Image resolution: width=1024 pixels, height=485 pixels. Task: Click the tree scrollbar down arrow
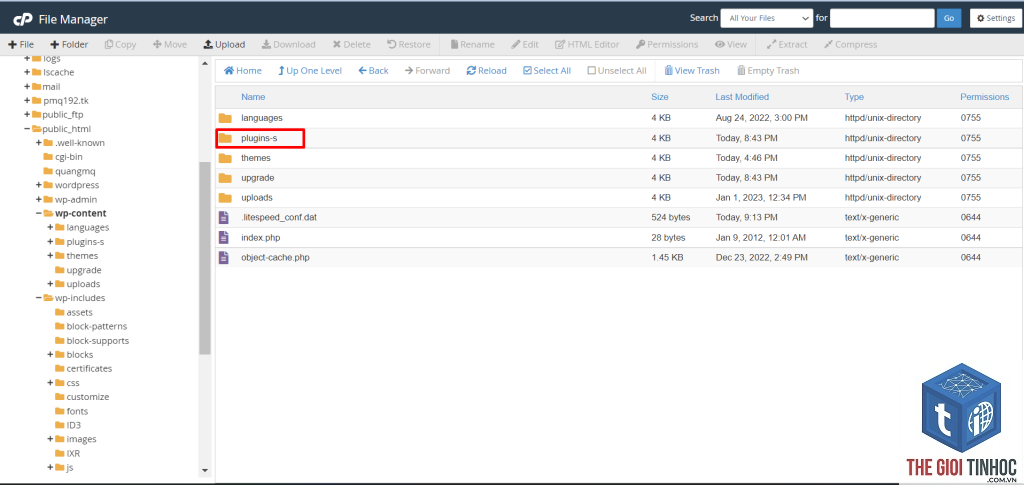205,470
